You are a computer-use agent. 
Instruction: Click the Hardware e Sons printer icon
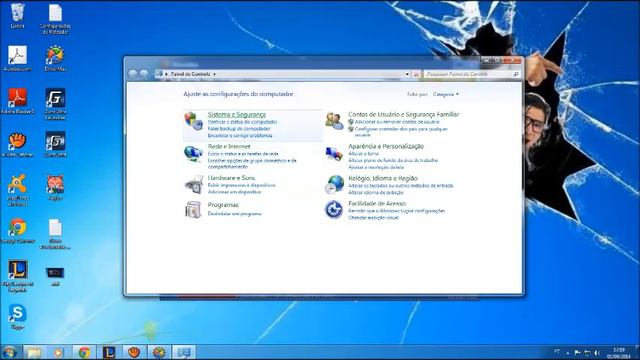pyautogui.click(x=194, y=184)
